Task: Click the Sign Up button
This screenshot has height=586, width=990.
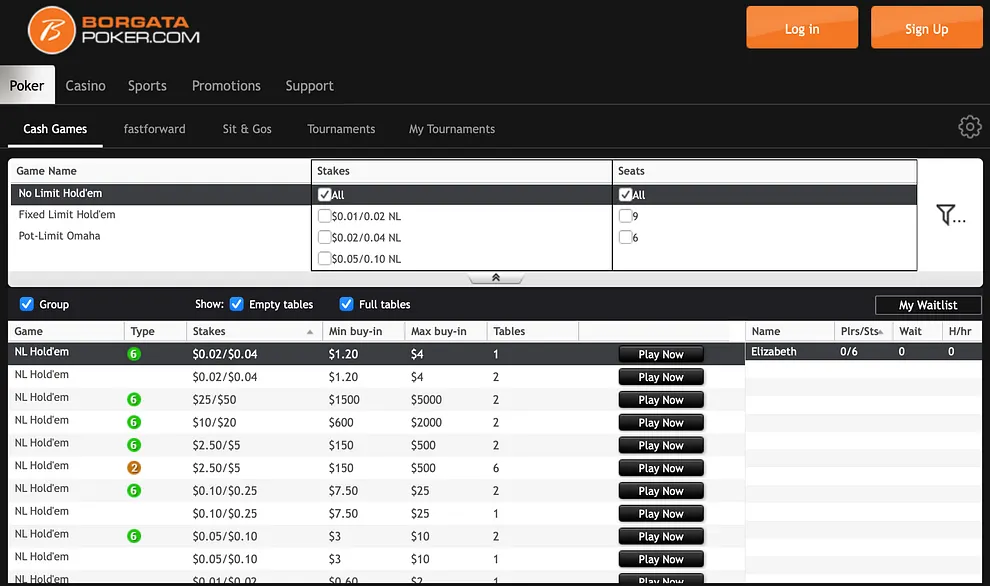Action: (x=926, y=28)
